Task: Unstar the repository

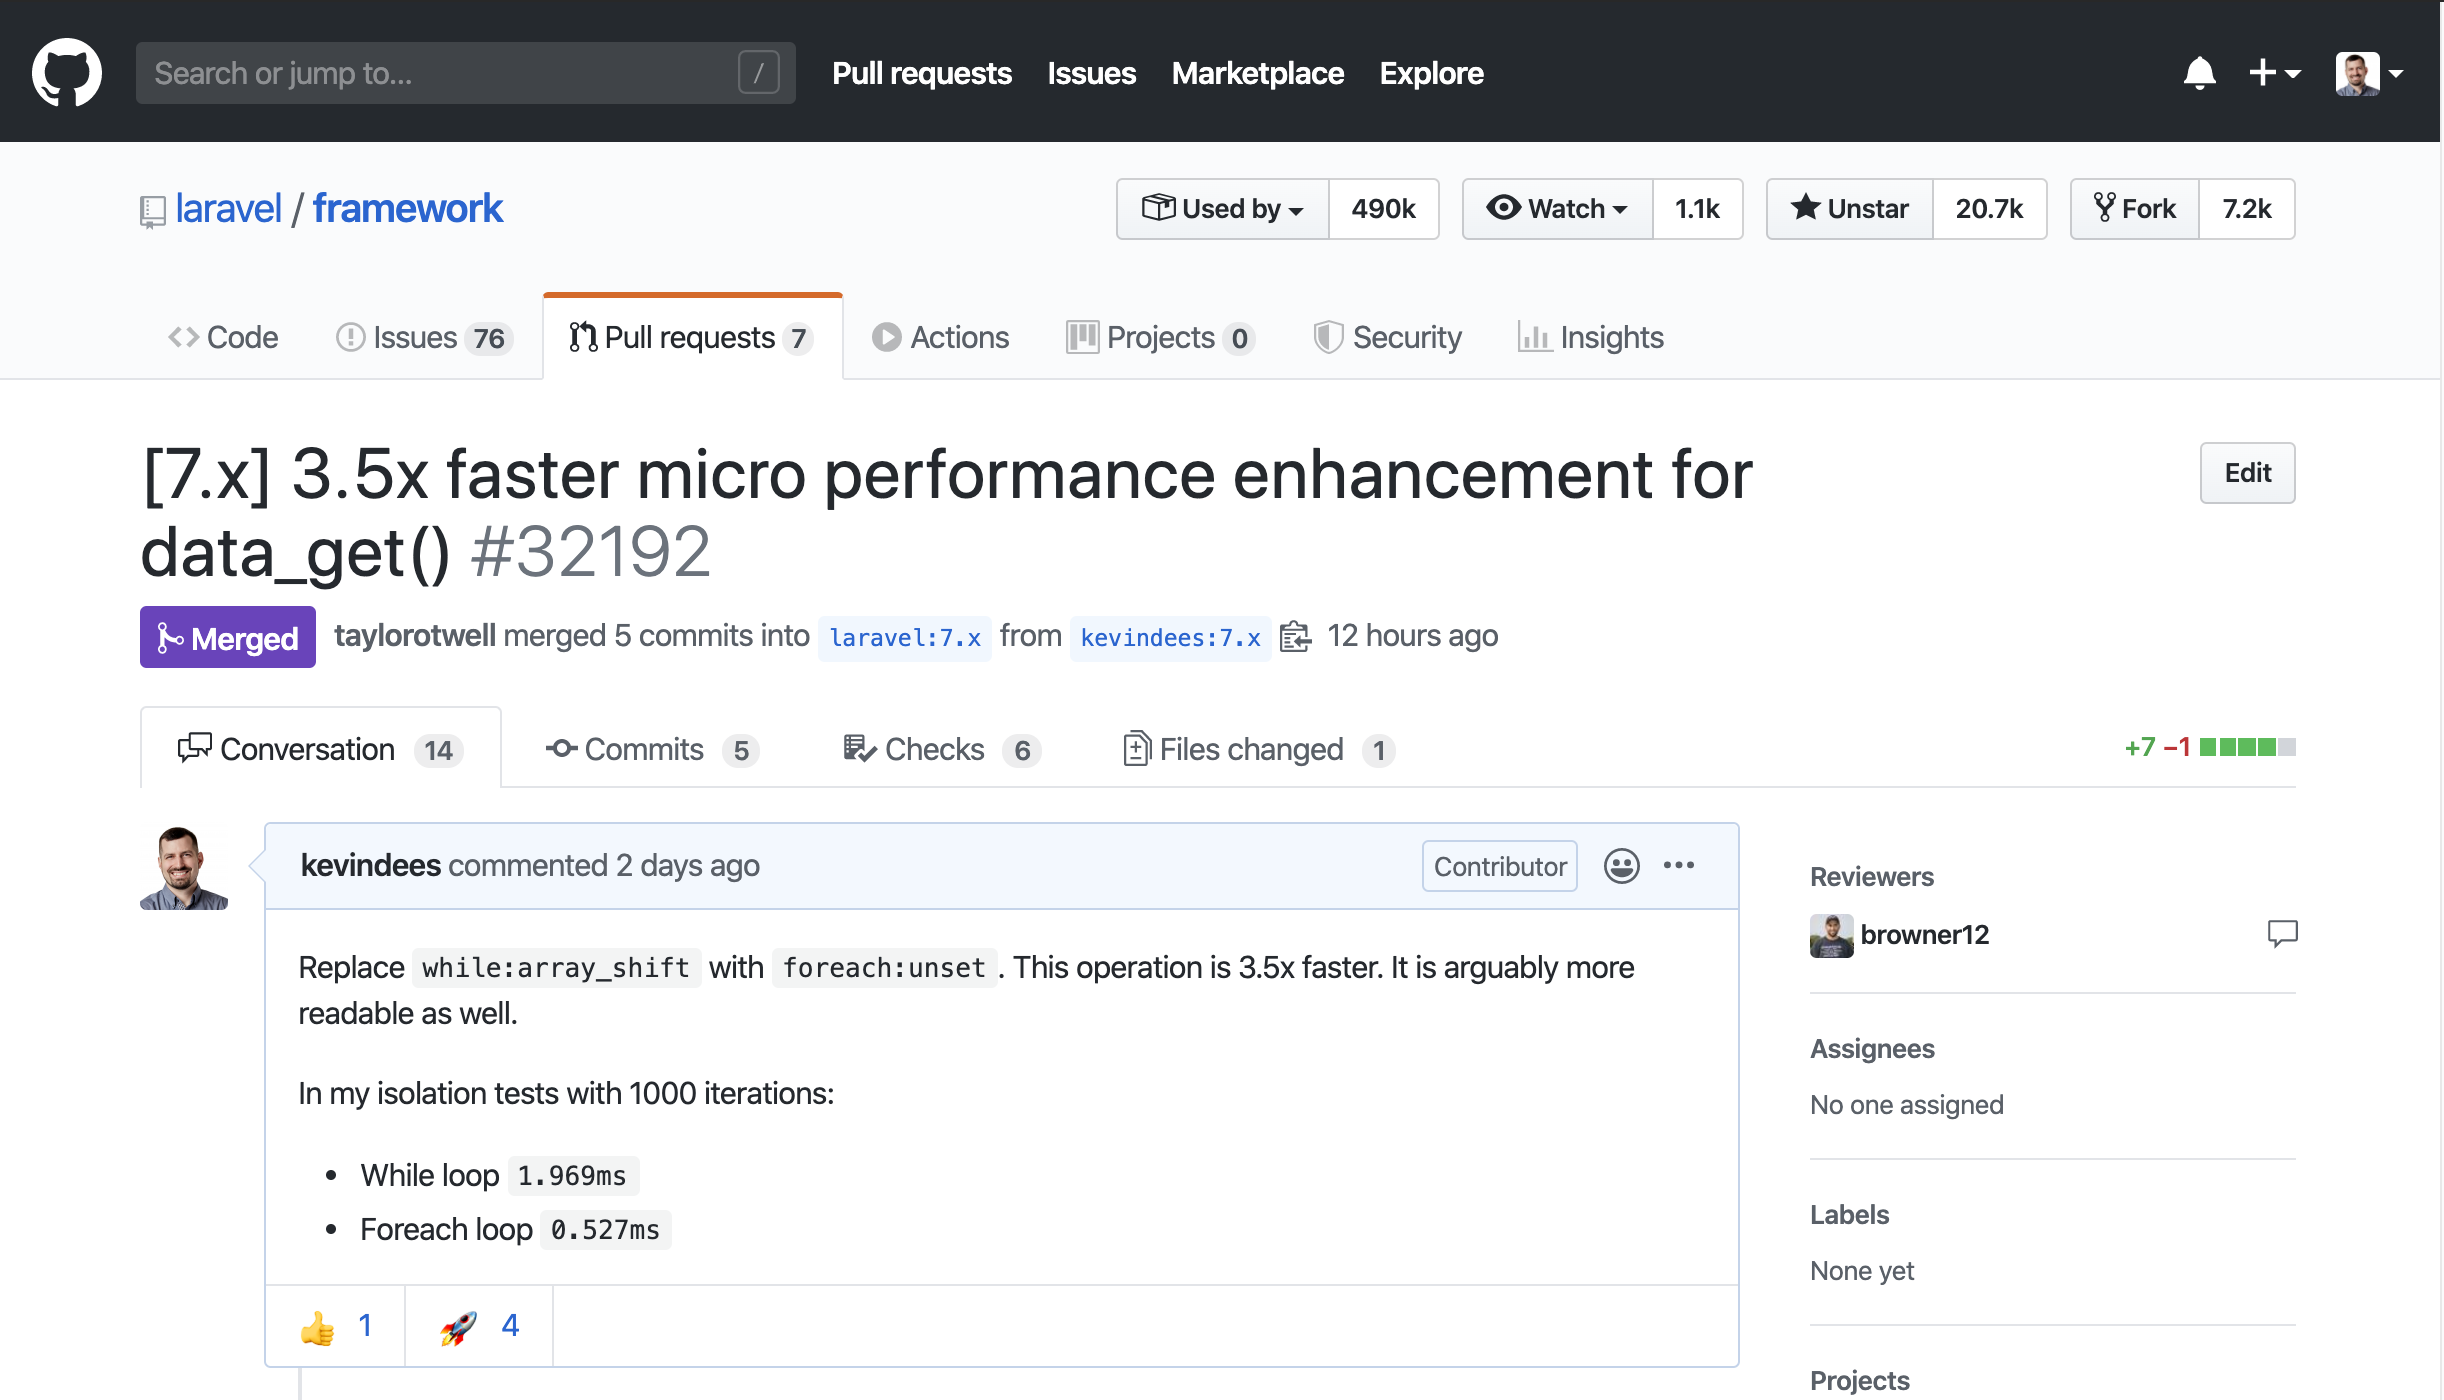Action: pos(1849,208)
